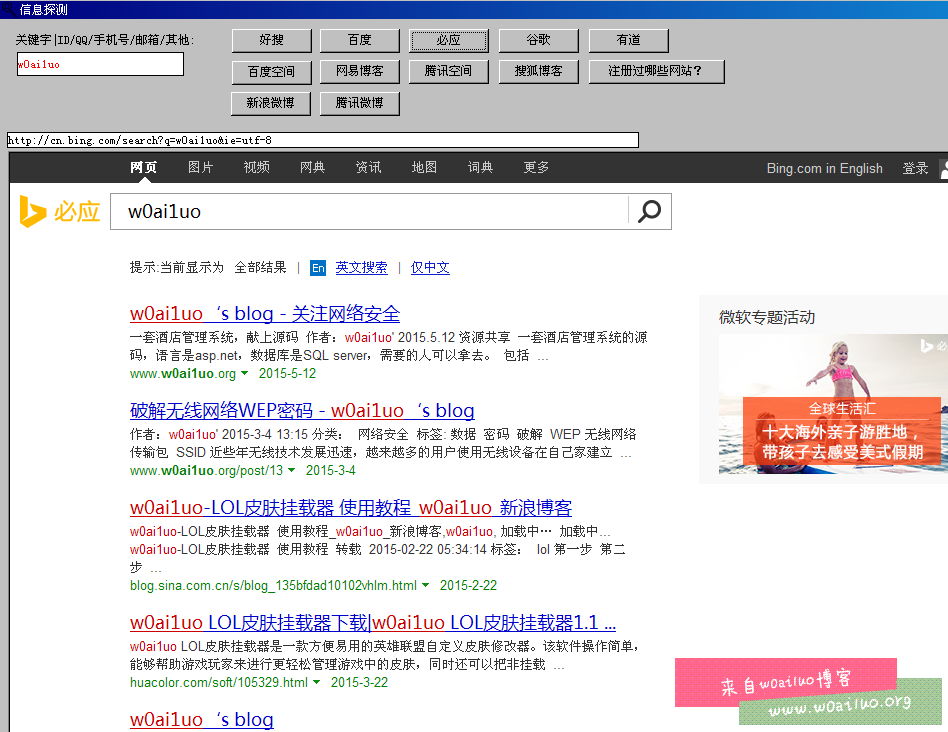
Task: Expand dropdown arrow next to www.w0ai1uo.org
Action: click(x=245, y=374)
